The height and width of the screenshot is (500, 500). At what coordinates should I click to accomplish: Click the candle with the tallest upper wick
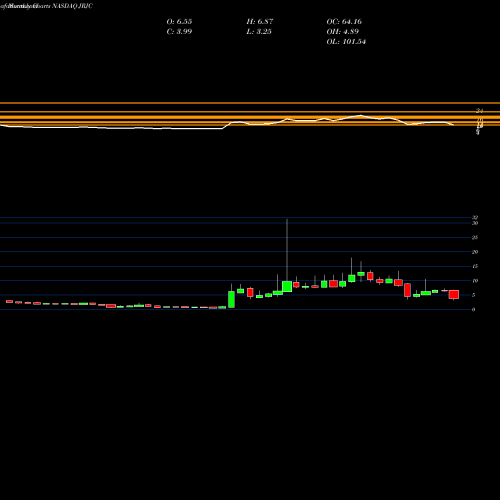coord(287,286)
